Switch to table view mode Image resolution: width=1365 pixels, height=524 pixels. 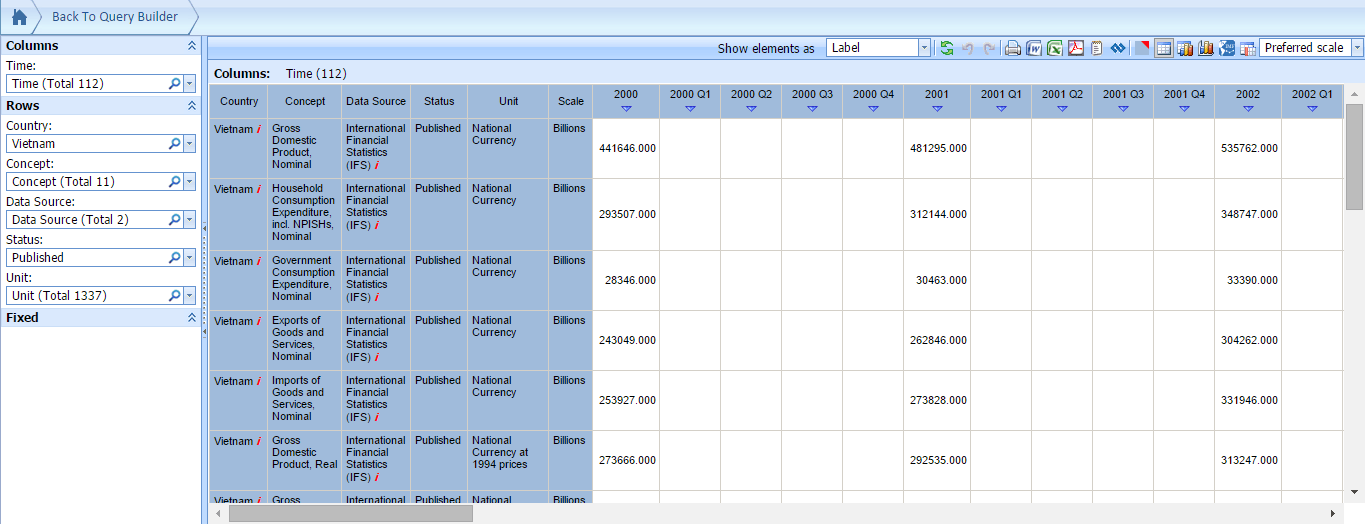1164,48
